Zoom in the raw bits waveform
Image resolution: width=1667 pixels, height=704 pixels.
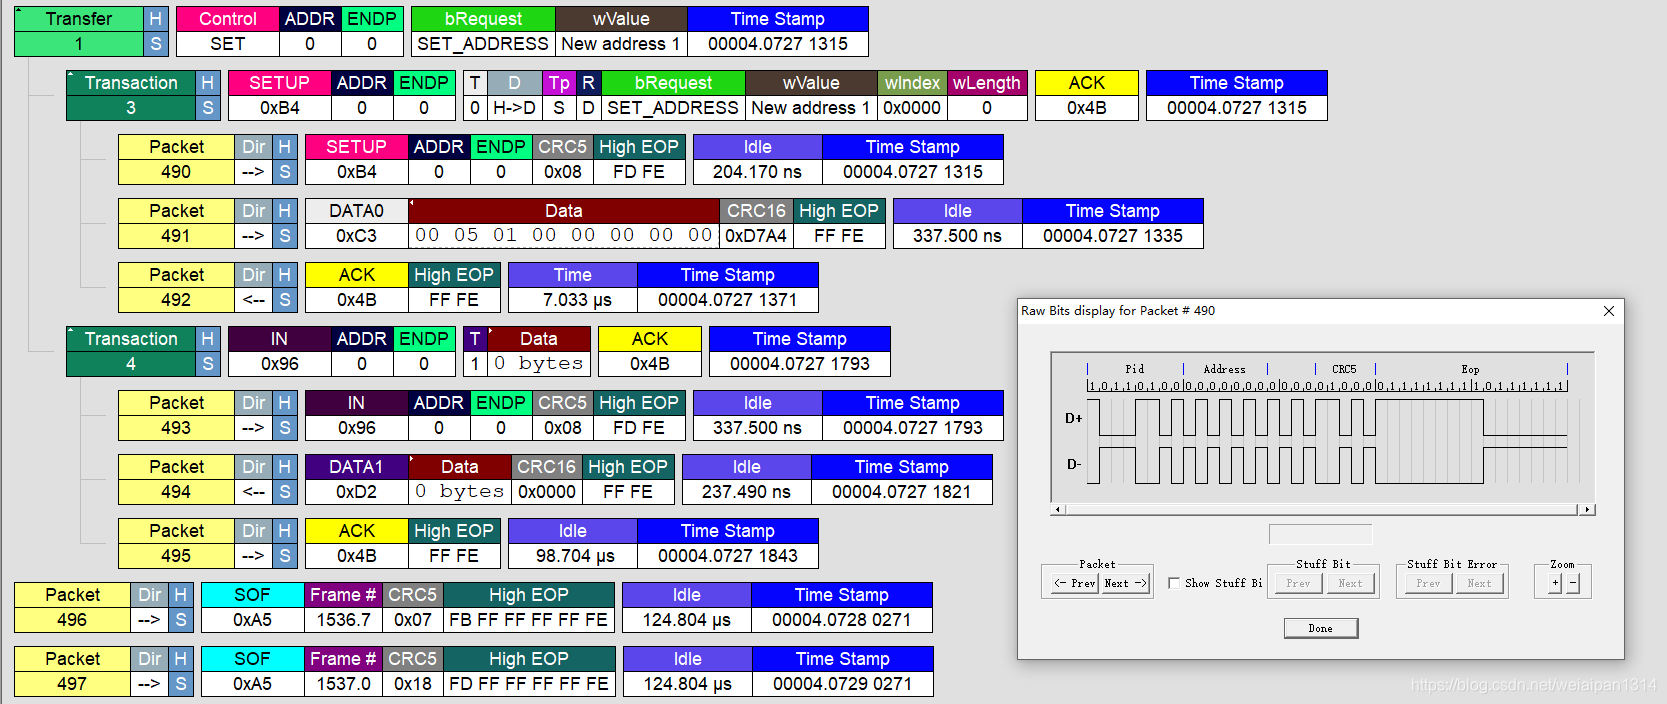pyautogui.click(x=1555, y=583)
